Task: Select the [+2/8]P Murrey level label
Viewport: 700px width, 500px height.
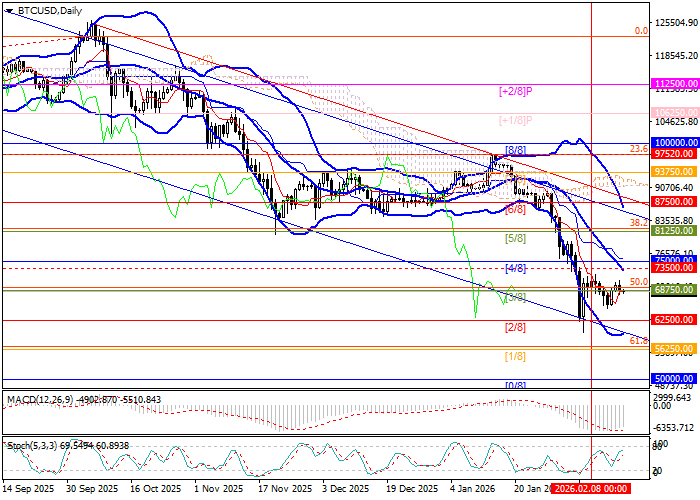Action: point(514,91)
